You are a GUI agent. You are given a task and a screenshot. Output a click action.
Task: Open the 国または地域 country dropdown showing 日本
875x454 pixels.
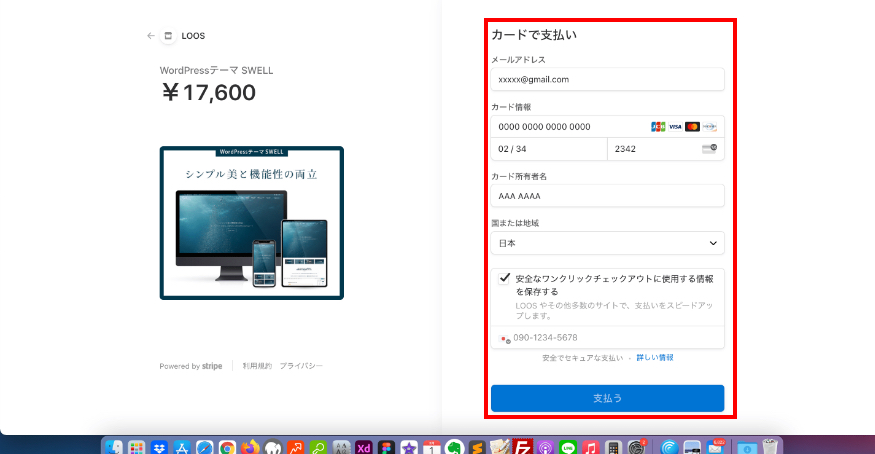pyautogui.click(x=607, y=243)
